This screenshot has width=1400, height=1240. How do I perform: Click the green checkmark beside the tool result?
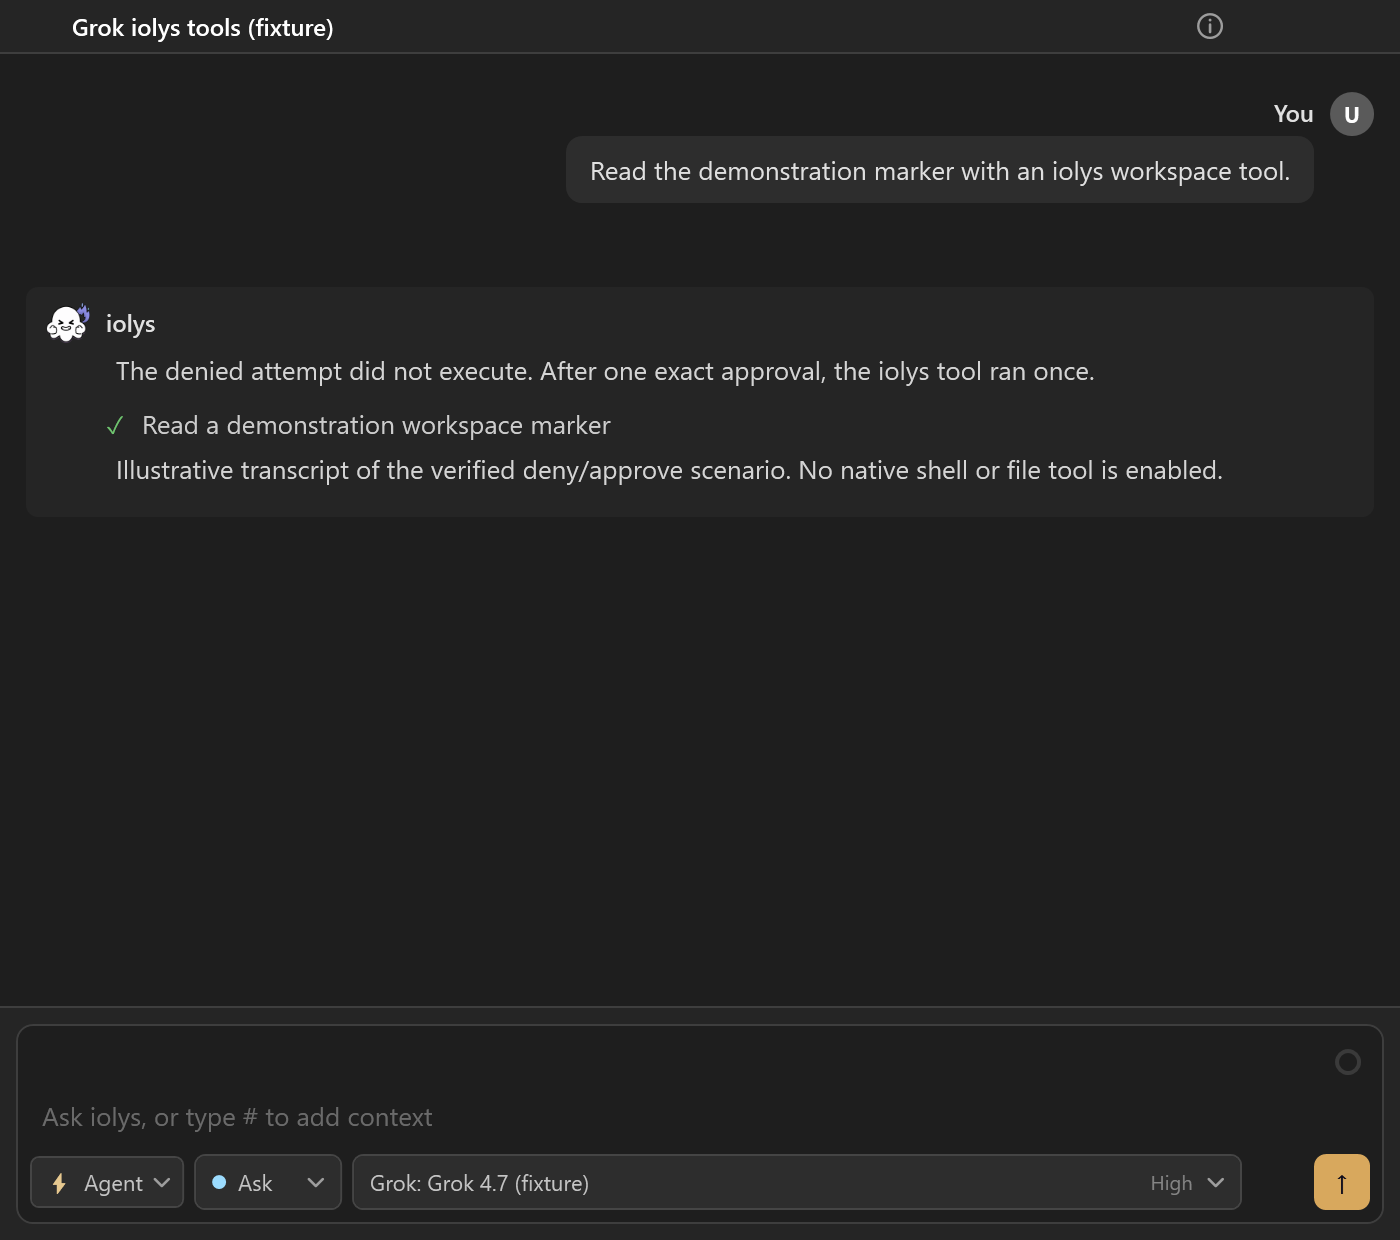[115, 426]
